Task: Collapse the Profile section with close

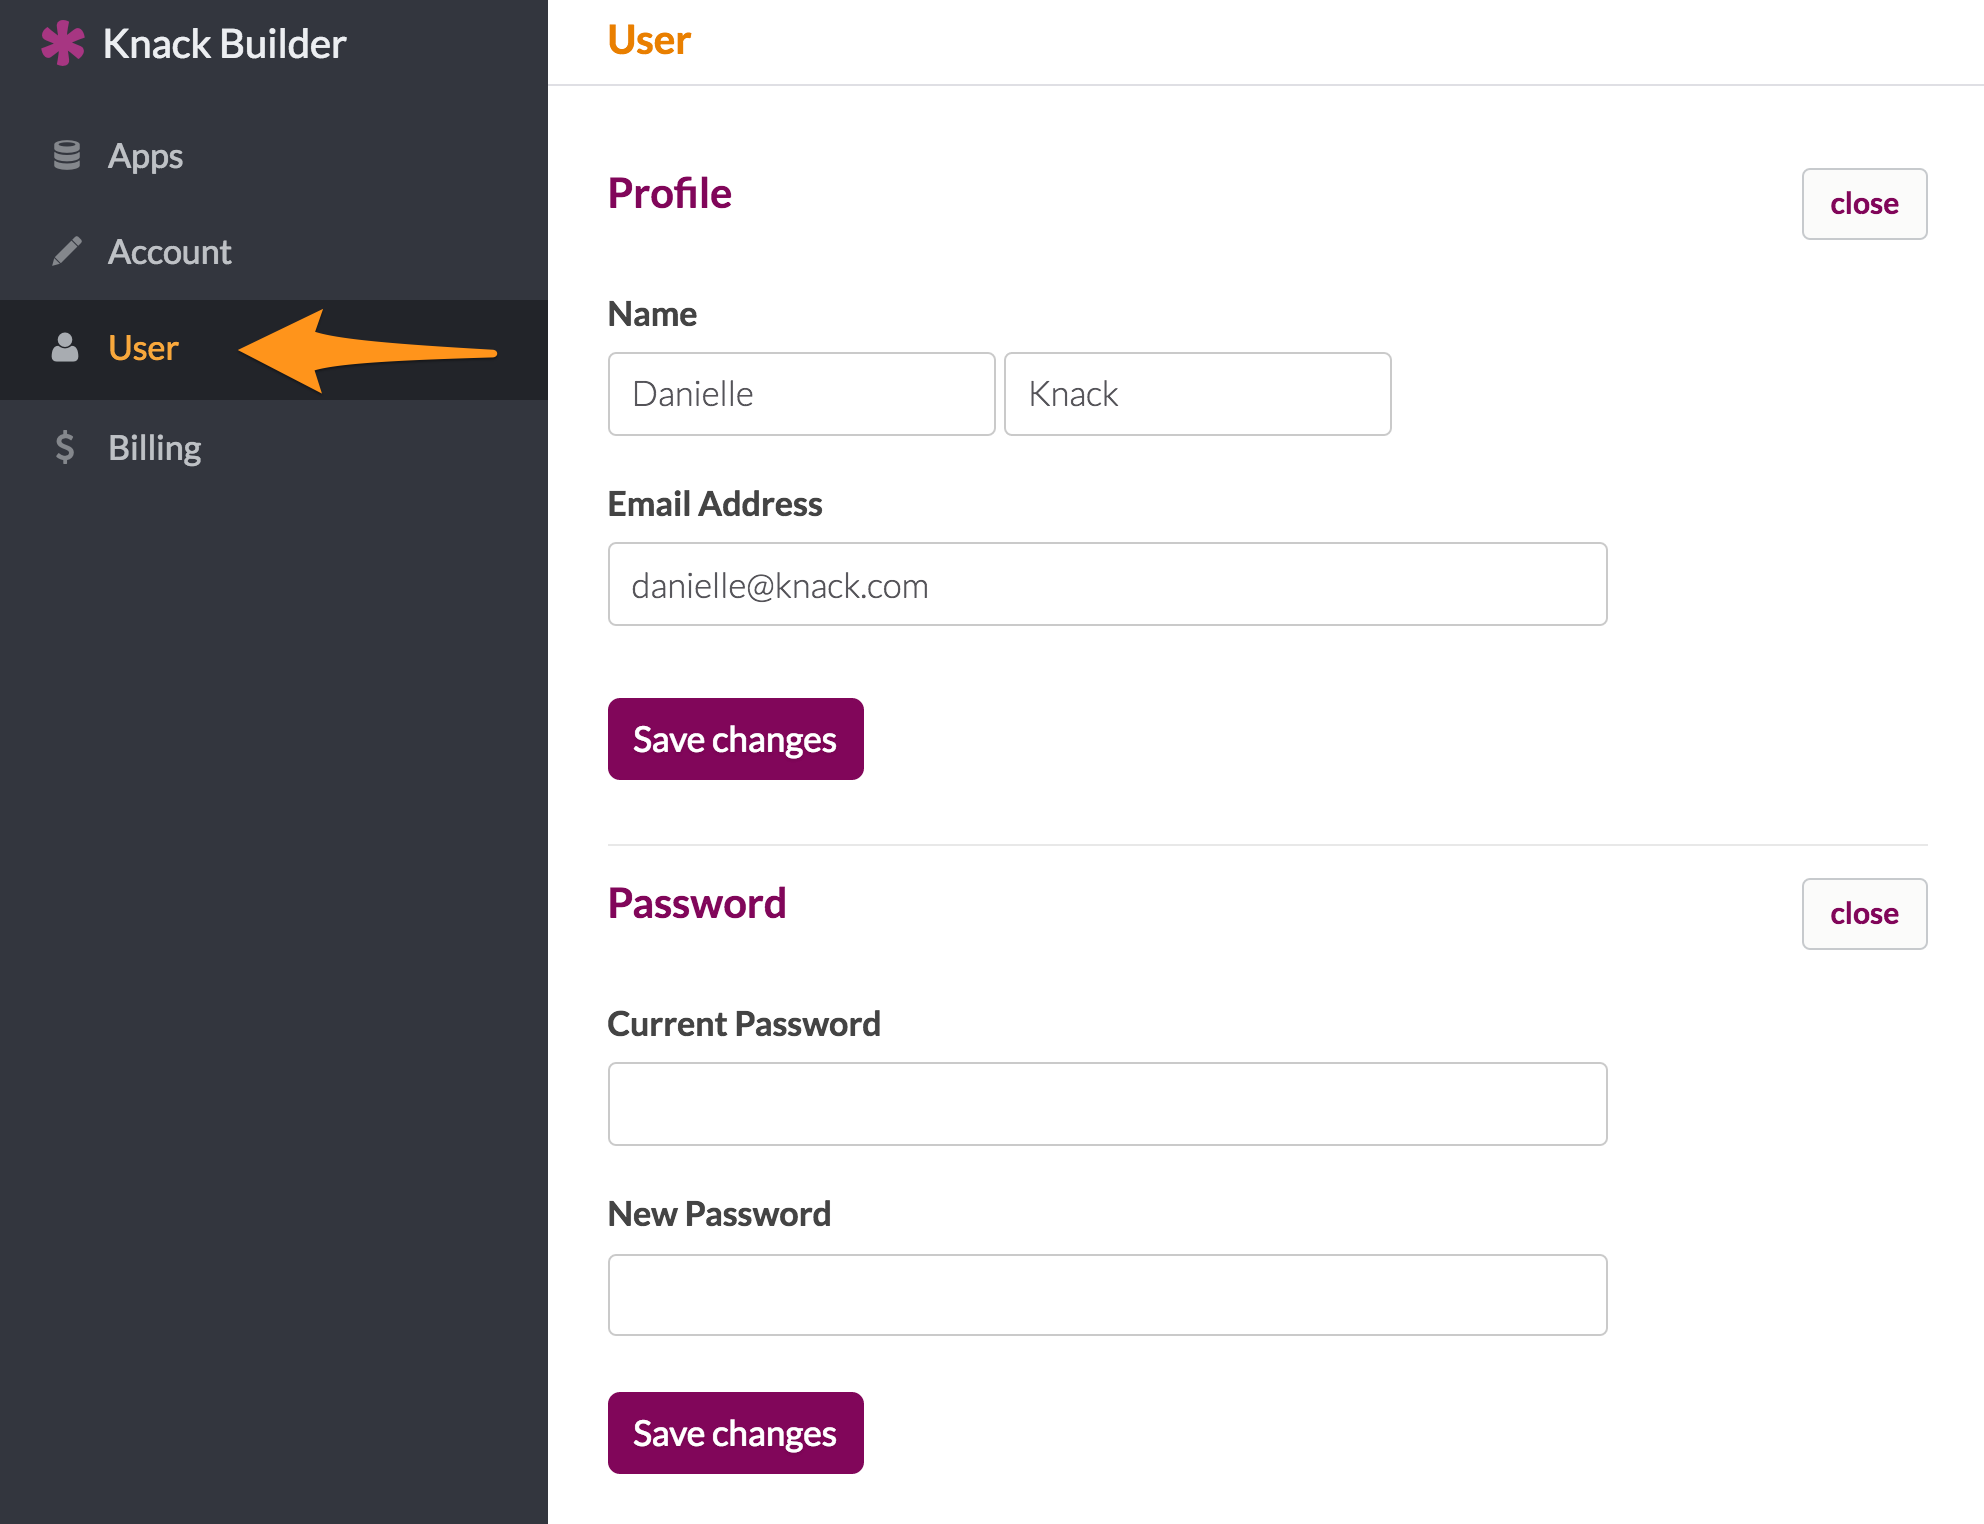Action: [1864, 204]
